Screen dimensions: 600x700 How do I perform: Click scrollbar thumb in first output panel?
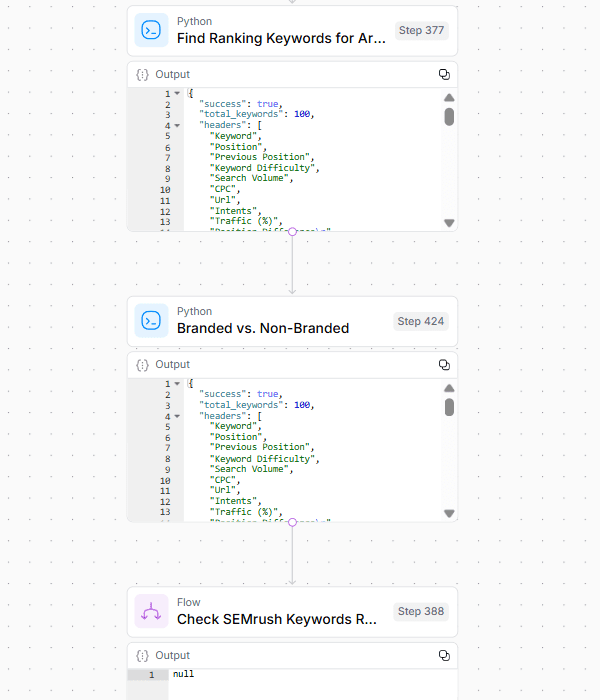point(449,117)
